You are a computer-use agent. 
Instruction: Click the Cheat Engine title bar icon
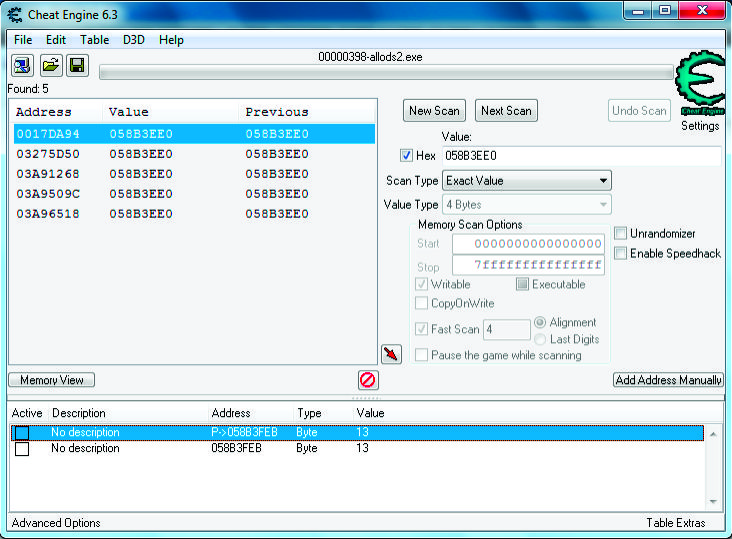coord(15,14)
